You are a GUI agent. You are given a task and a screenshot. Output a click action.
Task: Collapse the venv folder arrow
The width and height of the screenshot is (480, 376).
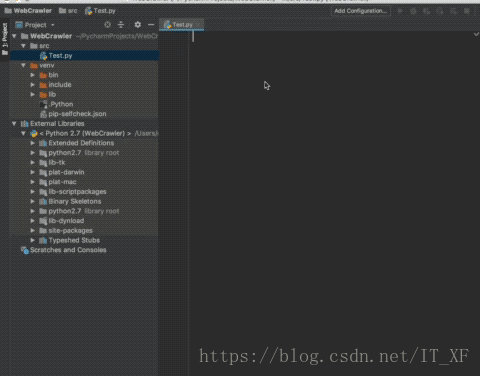click(x=24, y=65)
